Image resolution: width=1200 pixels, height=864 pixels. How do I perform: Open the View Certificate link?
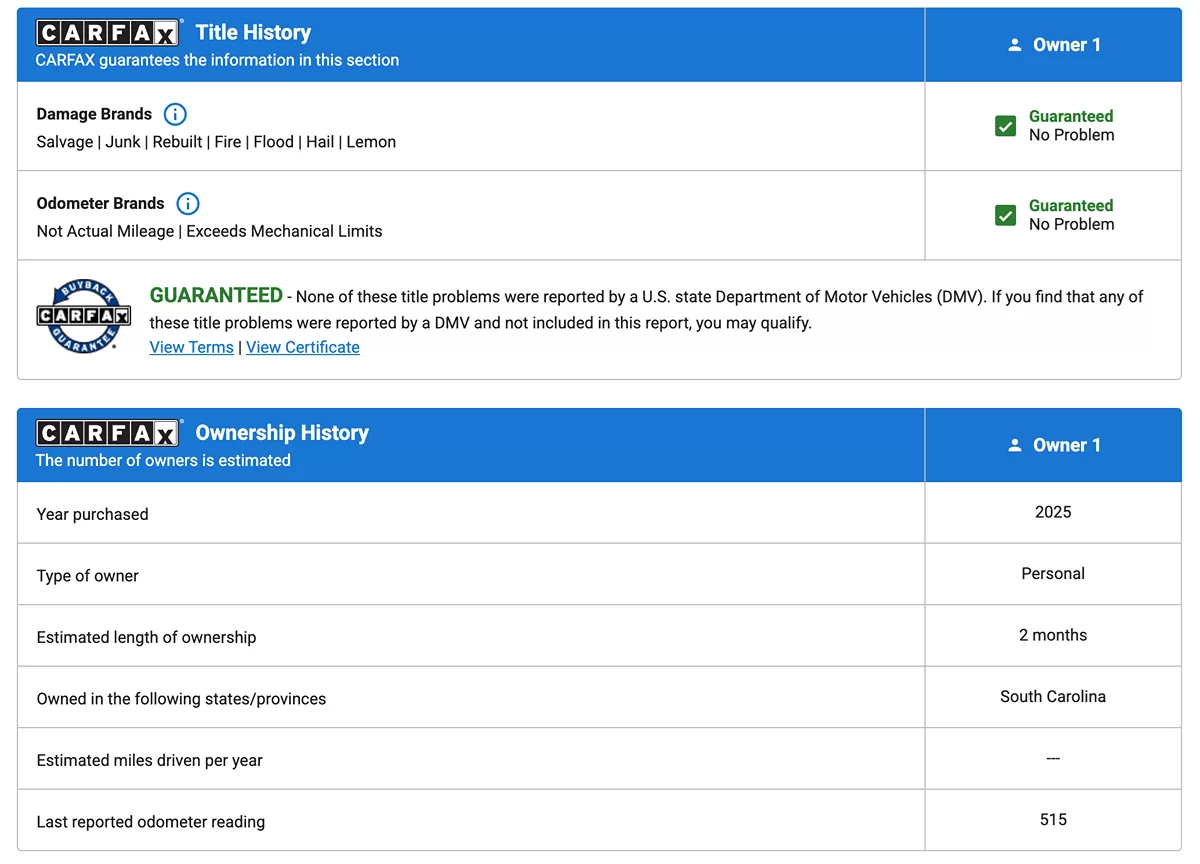pyautogui.click(x=302, y=347)
